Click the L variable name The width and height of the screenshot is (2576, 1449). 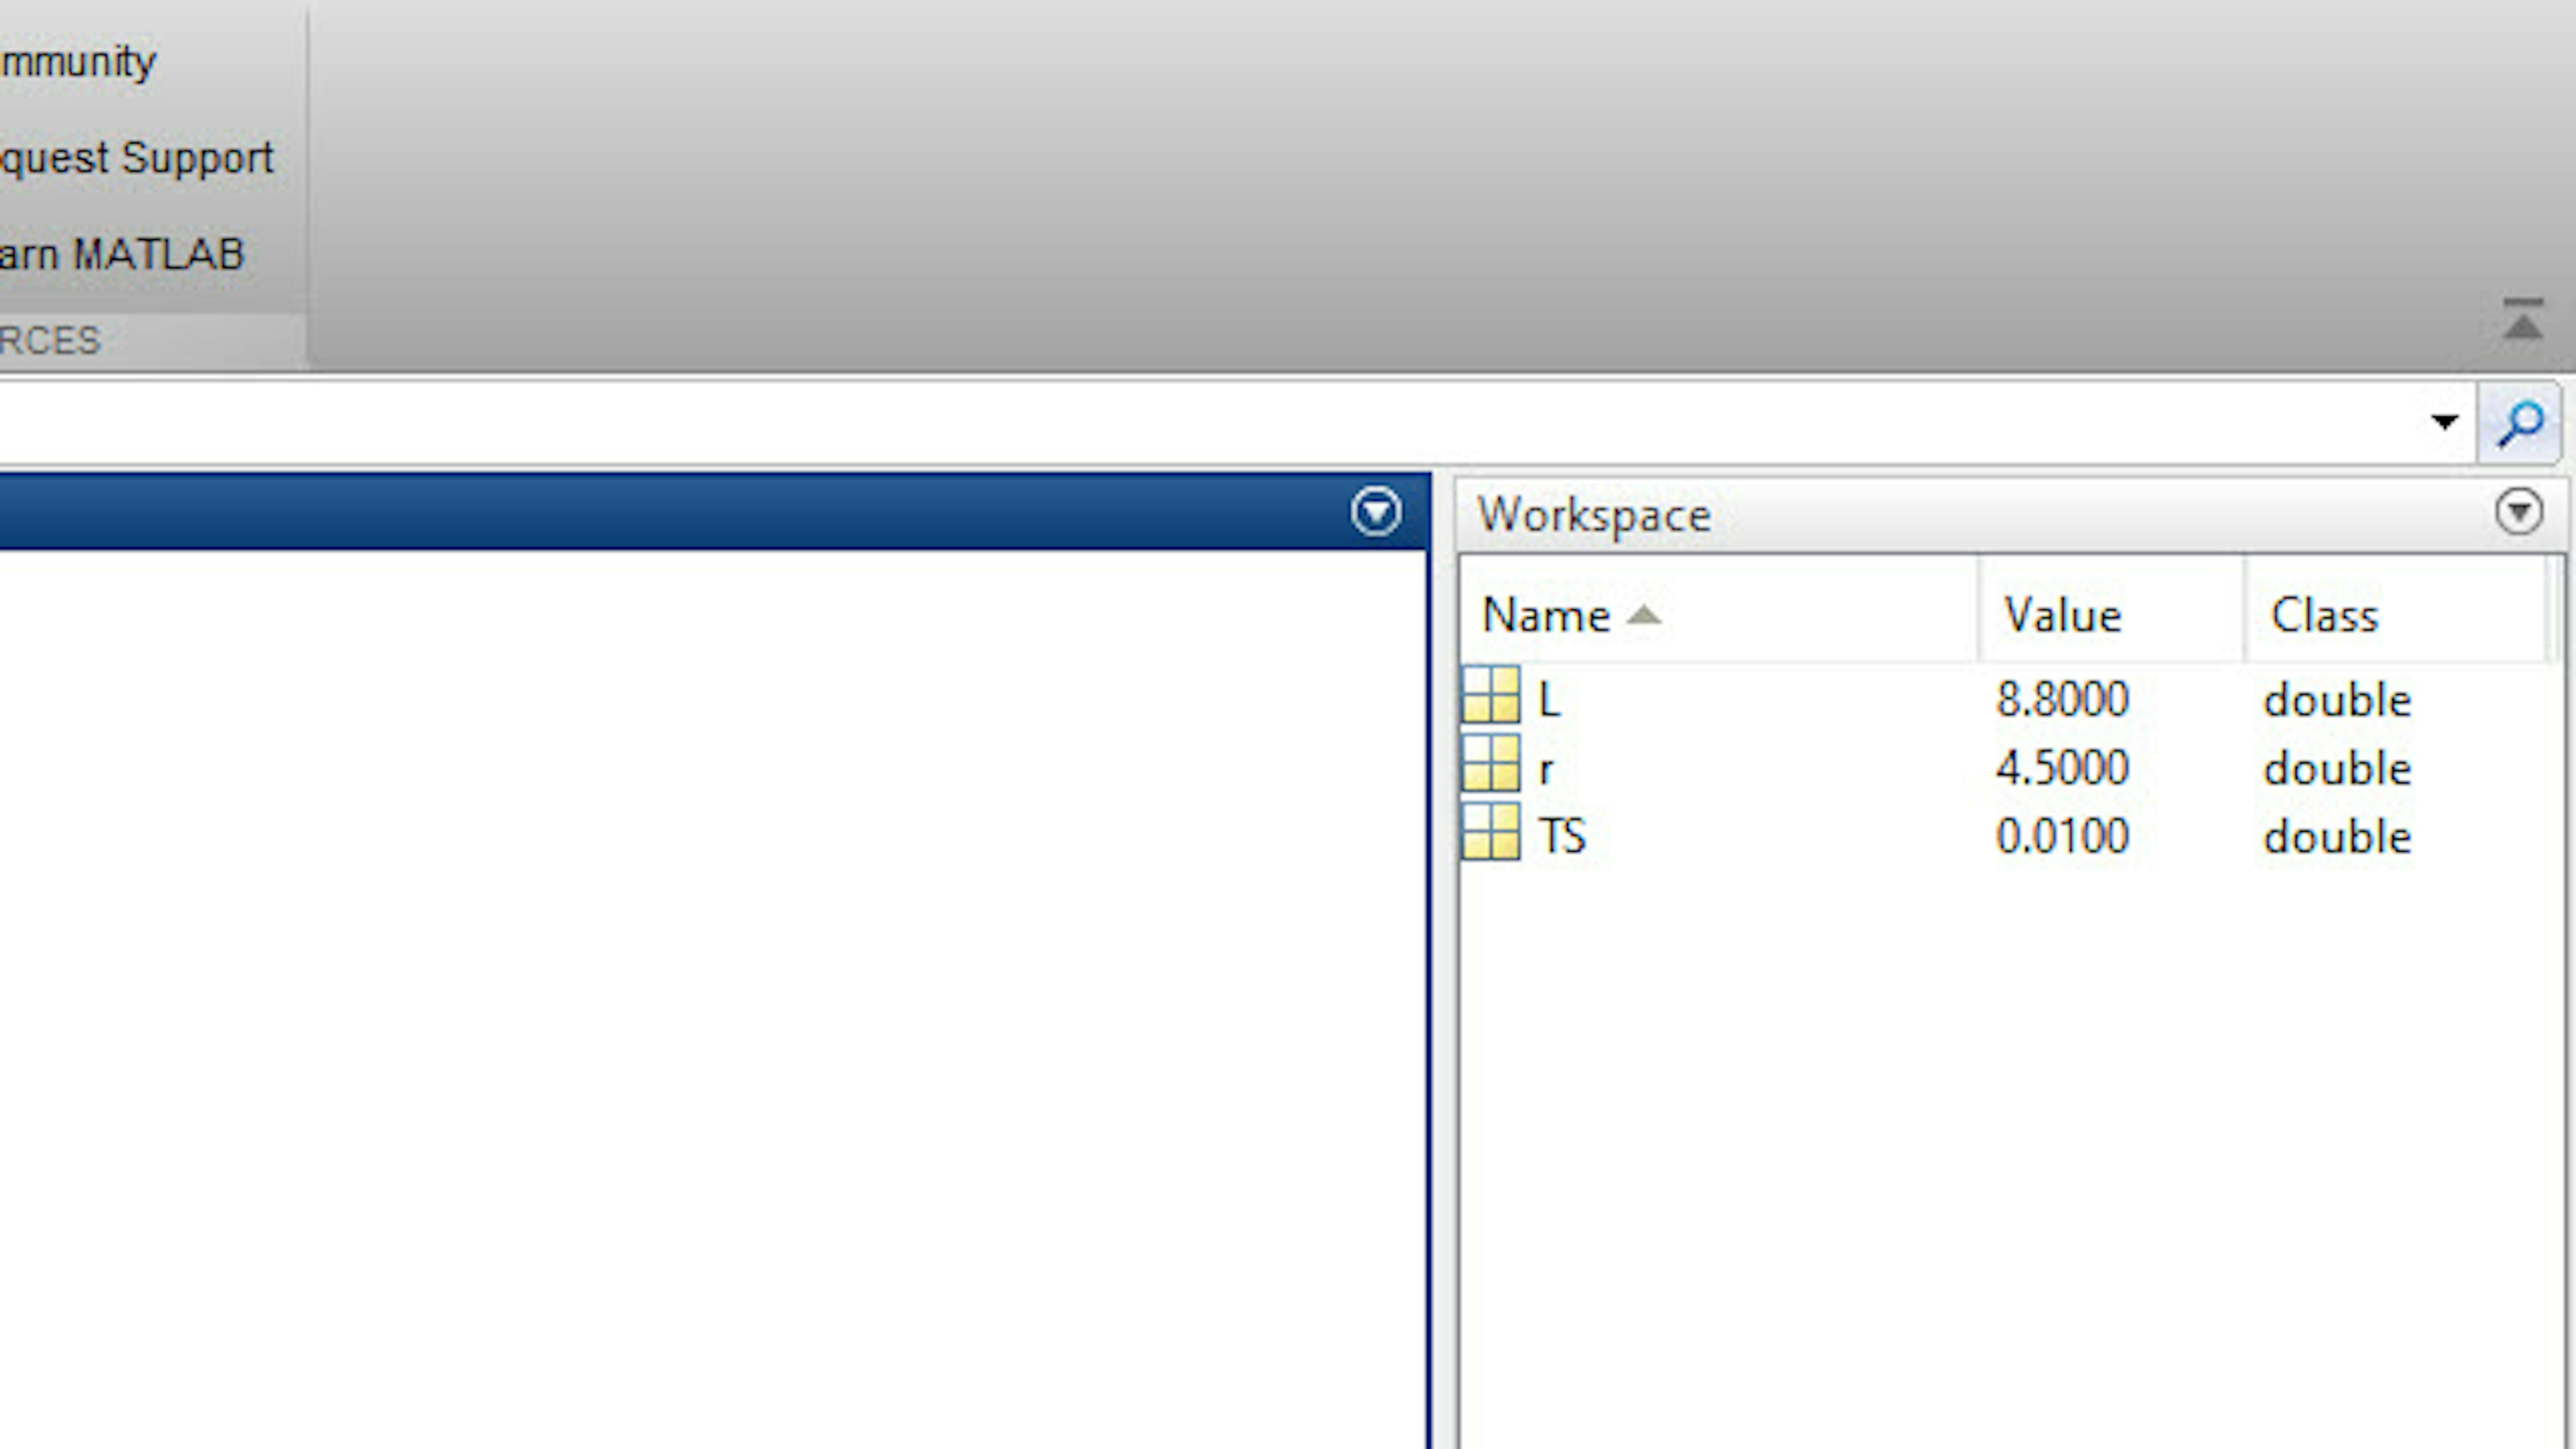click(1549, 700)
